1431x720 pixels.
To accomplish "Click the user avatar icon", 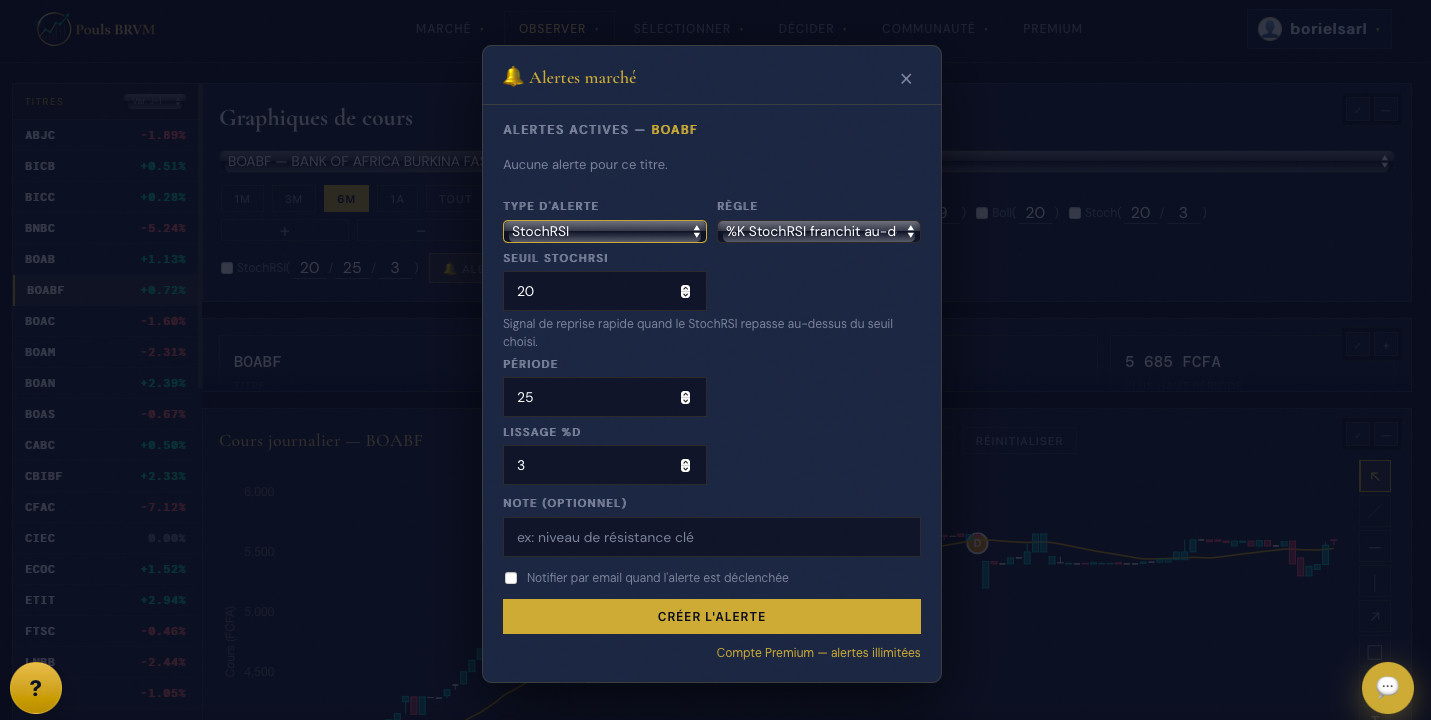I will [1270, 29].
